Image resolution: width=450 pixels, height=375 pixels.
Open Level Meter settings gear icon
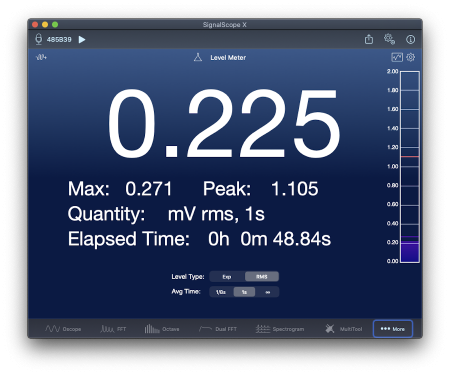(x=411, y=57)
